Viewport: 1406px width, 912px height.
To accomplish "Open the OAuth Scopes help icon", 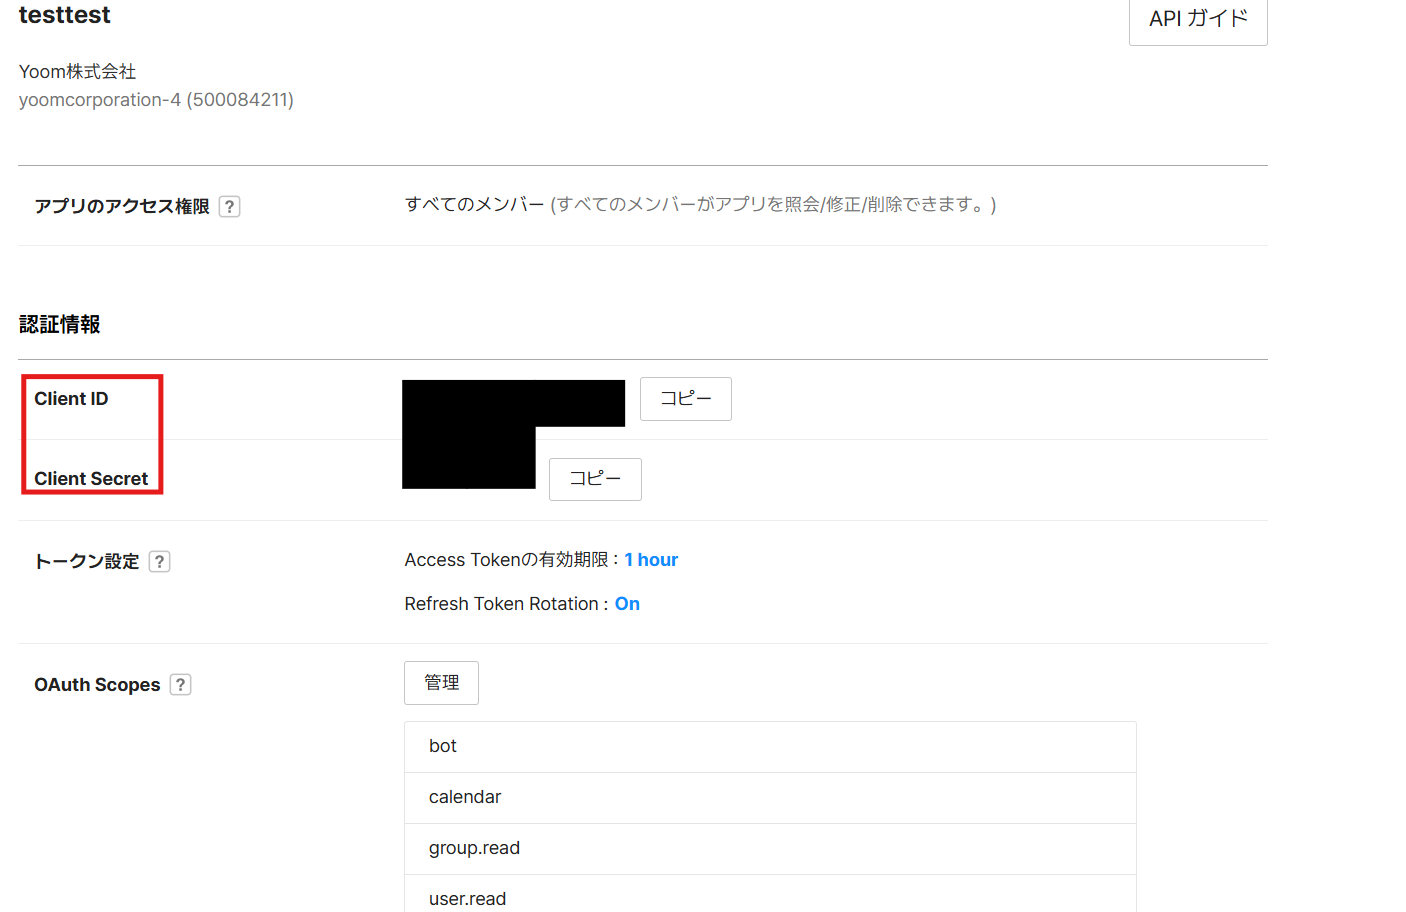I will (x=180, y=685).
